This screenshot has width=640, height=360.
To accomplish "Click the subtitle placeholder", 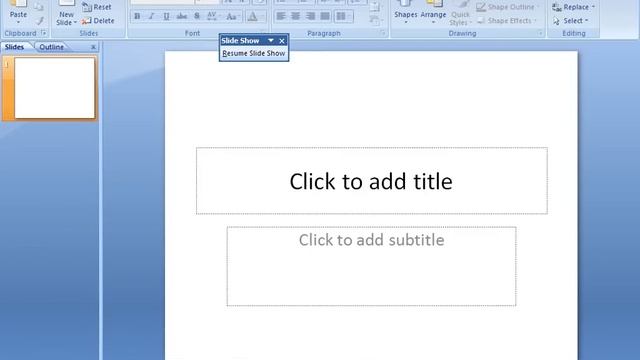I will click(x=371, y=266).
